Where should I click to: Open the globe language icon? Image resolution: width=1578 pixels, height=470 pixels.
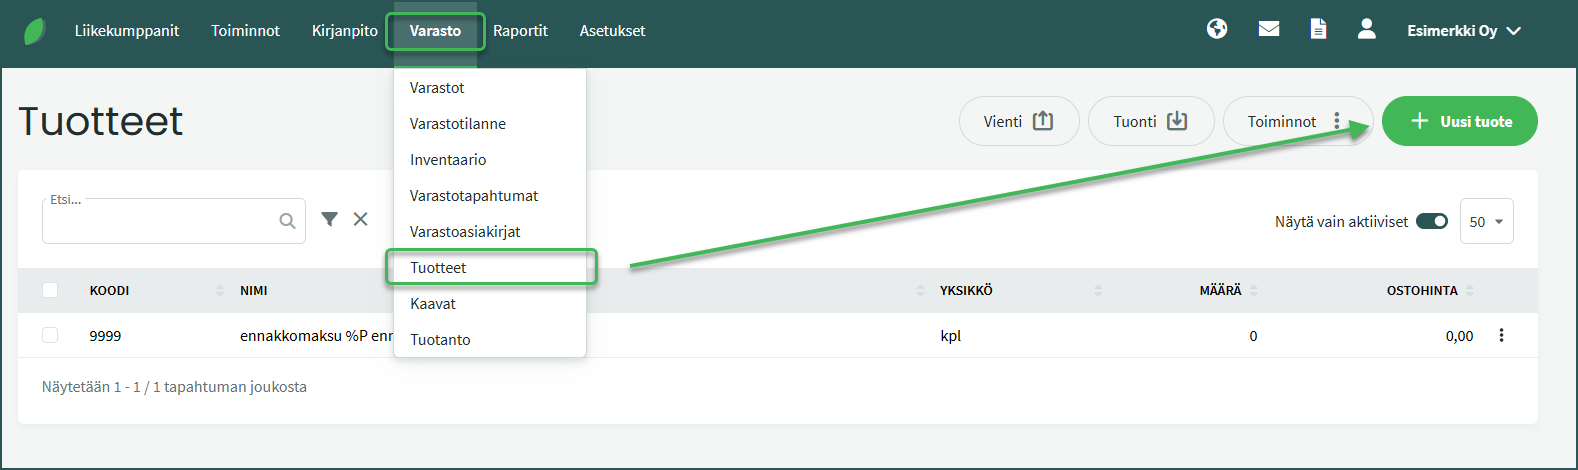1217,29
